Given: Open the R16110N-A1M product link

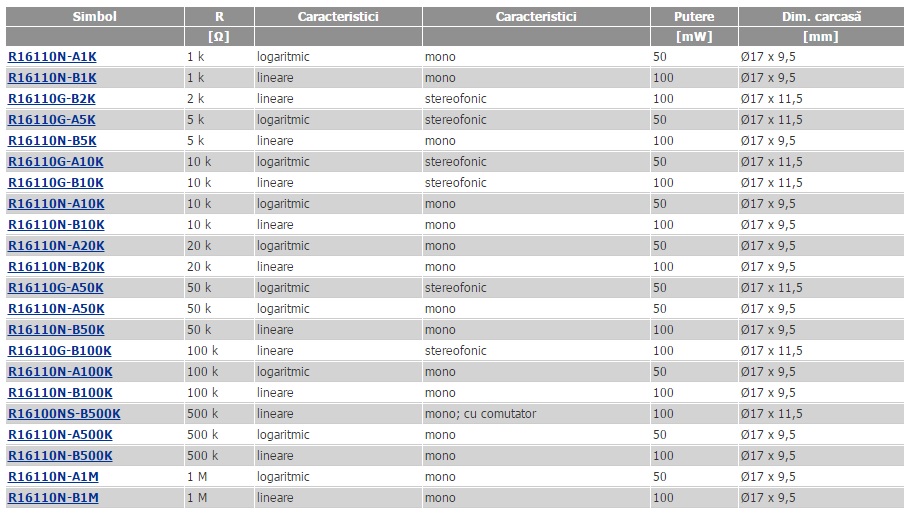Looking at the screenshot, I should coord(54,477).
